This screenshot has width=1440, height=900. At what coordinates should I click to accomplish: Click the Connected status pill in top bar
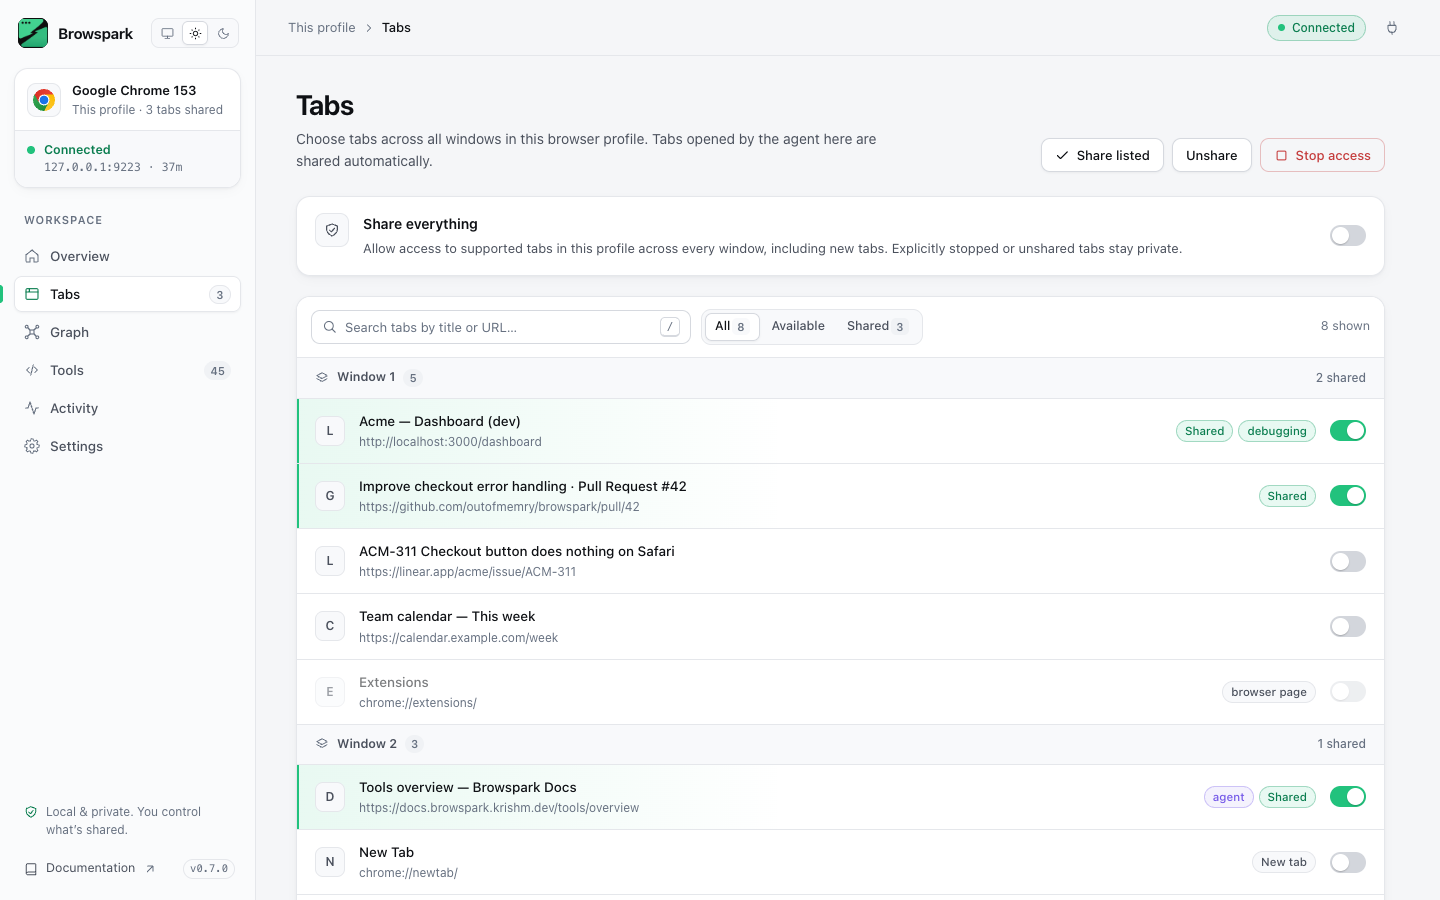[x=1316, y=28]
